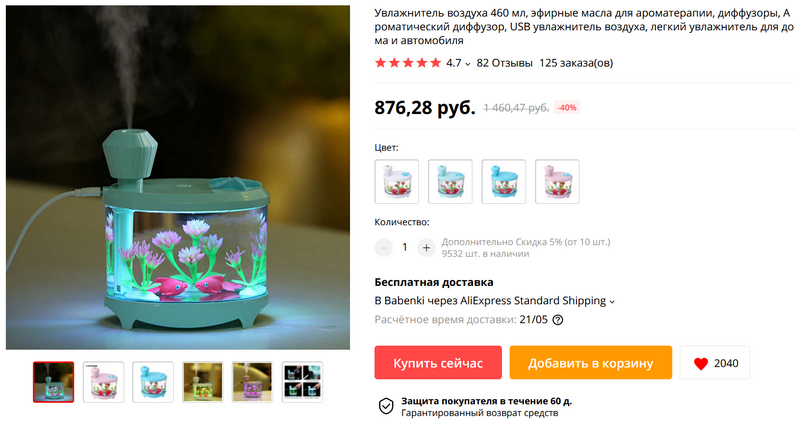Choose the blue humidifier color option

click(504, 182)
